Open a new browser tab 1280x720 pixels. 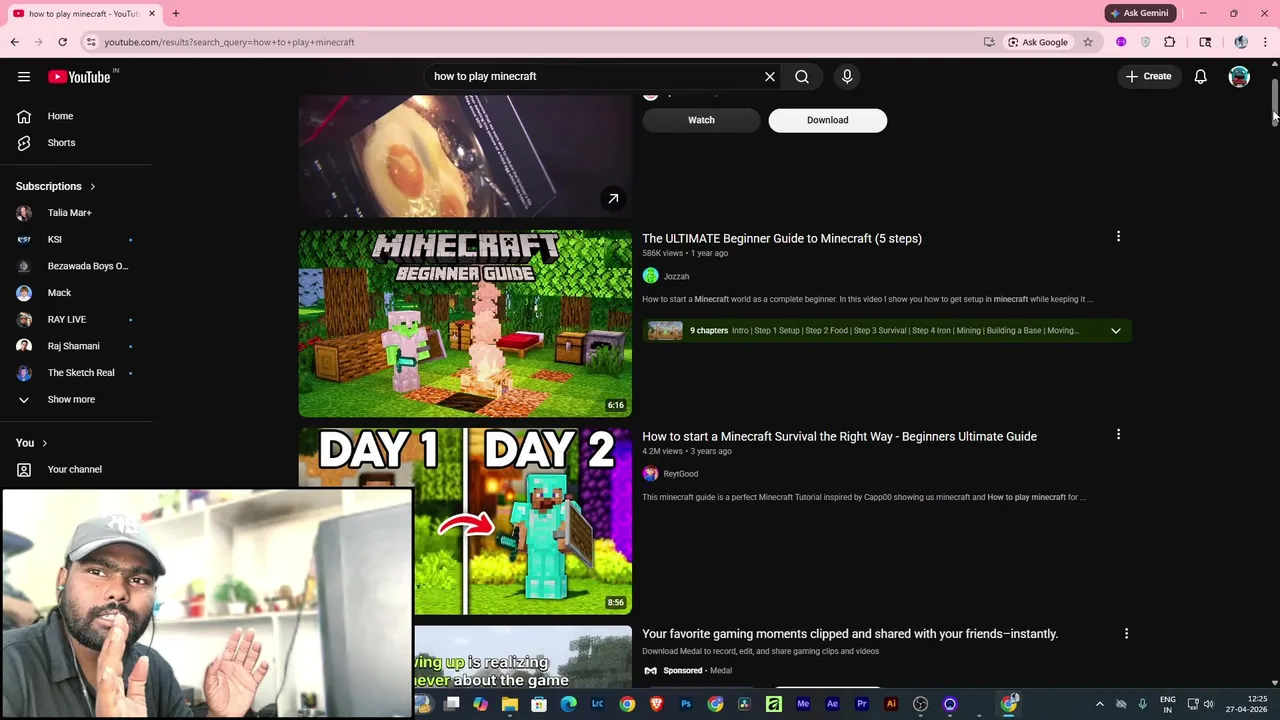(176, 13)
